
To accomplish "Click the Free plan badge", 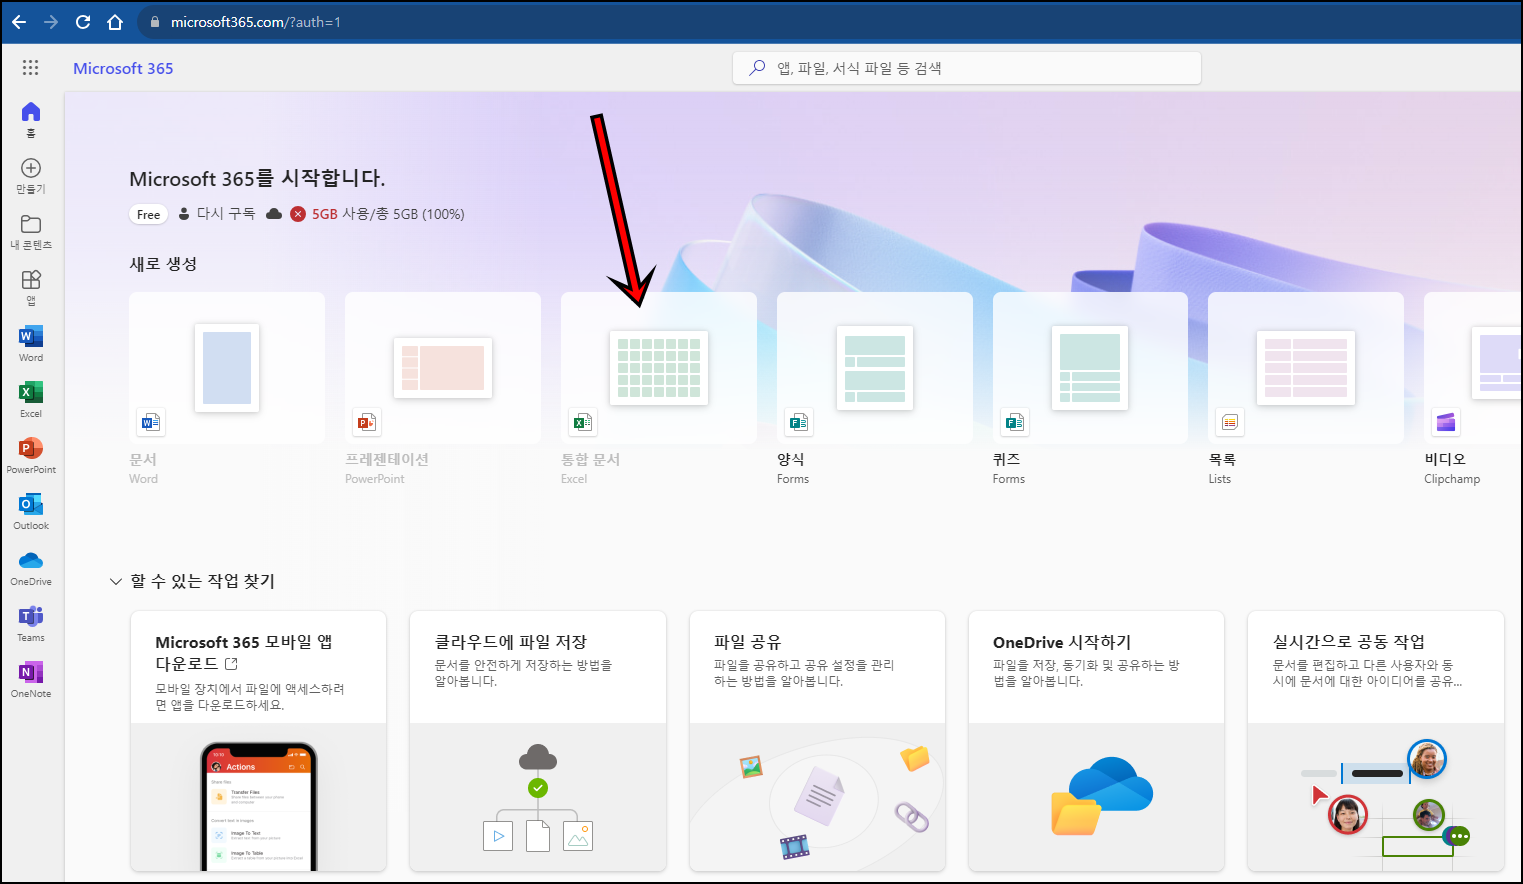I will (148, 214).
